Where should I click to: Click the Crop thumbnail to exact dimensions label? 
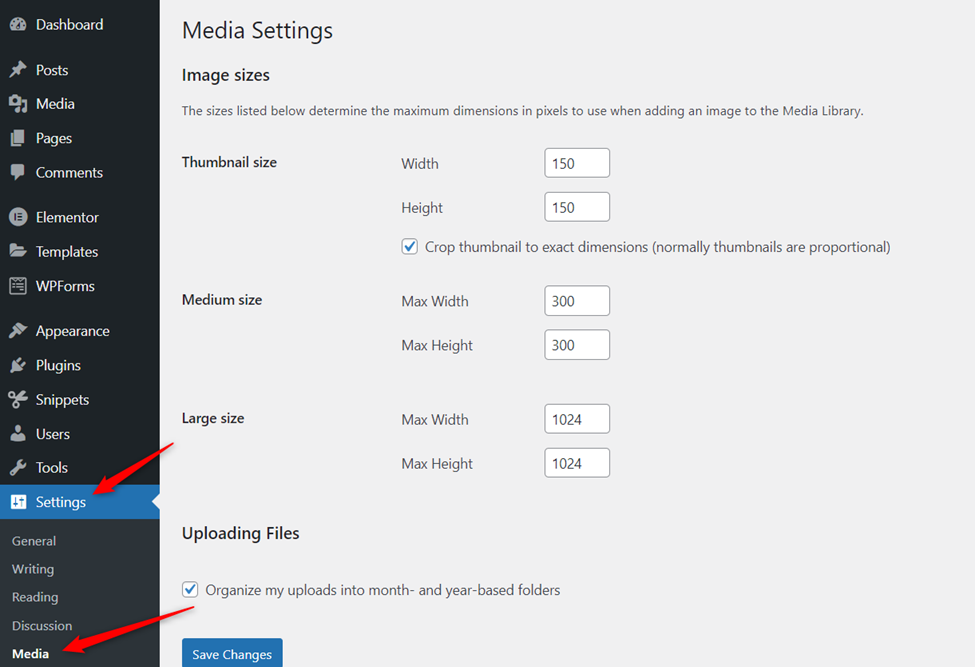pyautogui.click(x=657, y=247)
